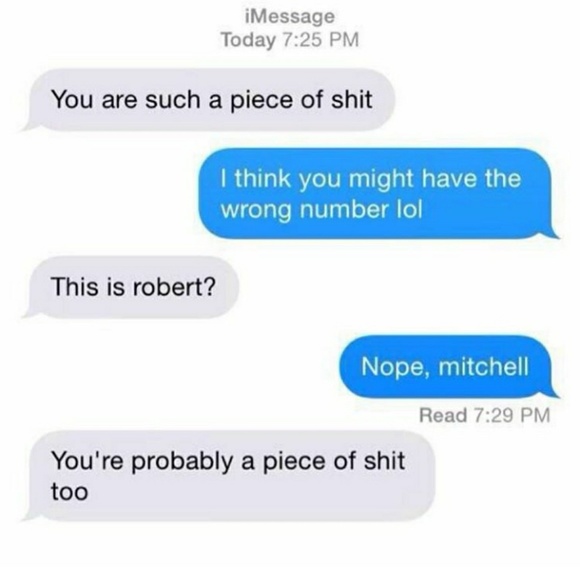Tap the 'You are such a piece' message

tap(211, 100)
